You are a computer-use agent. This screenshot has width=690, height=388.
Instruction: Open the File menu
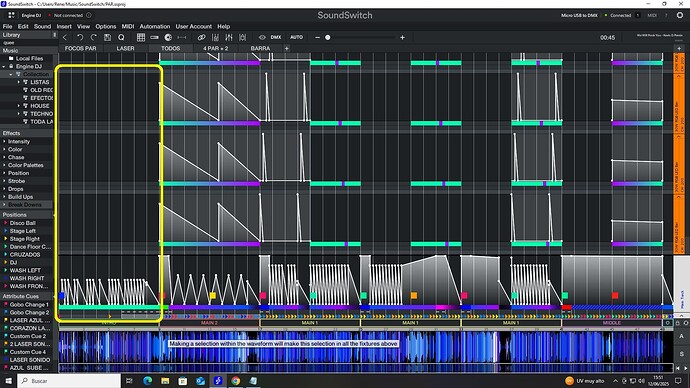(7, 26)
